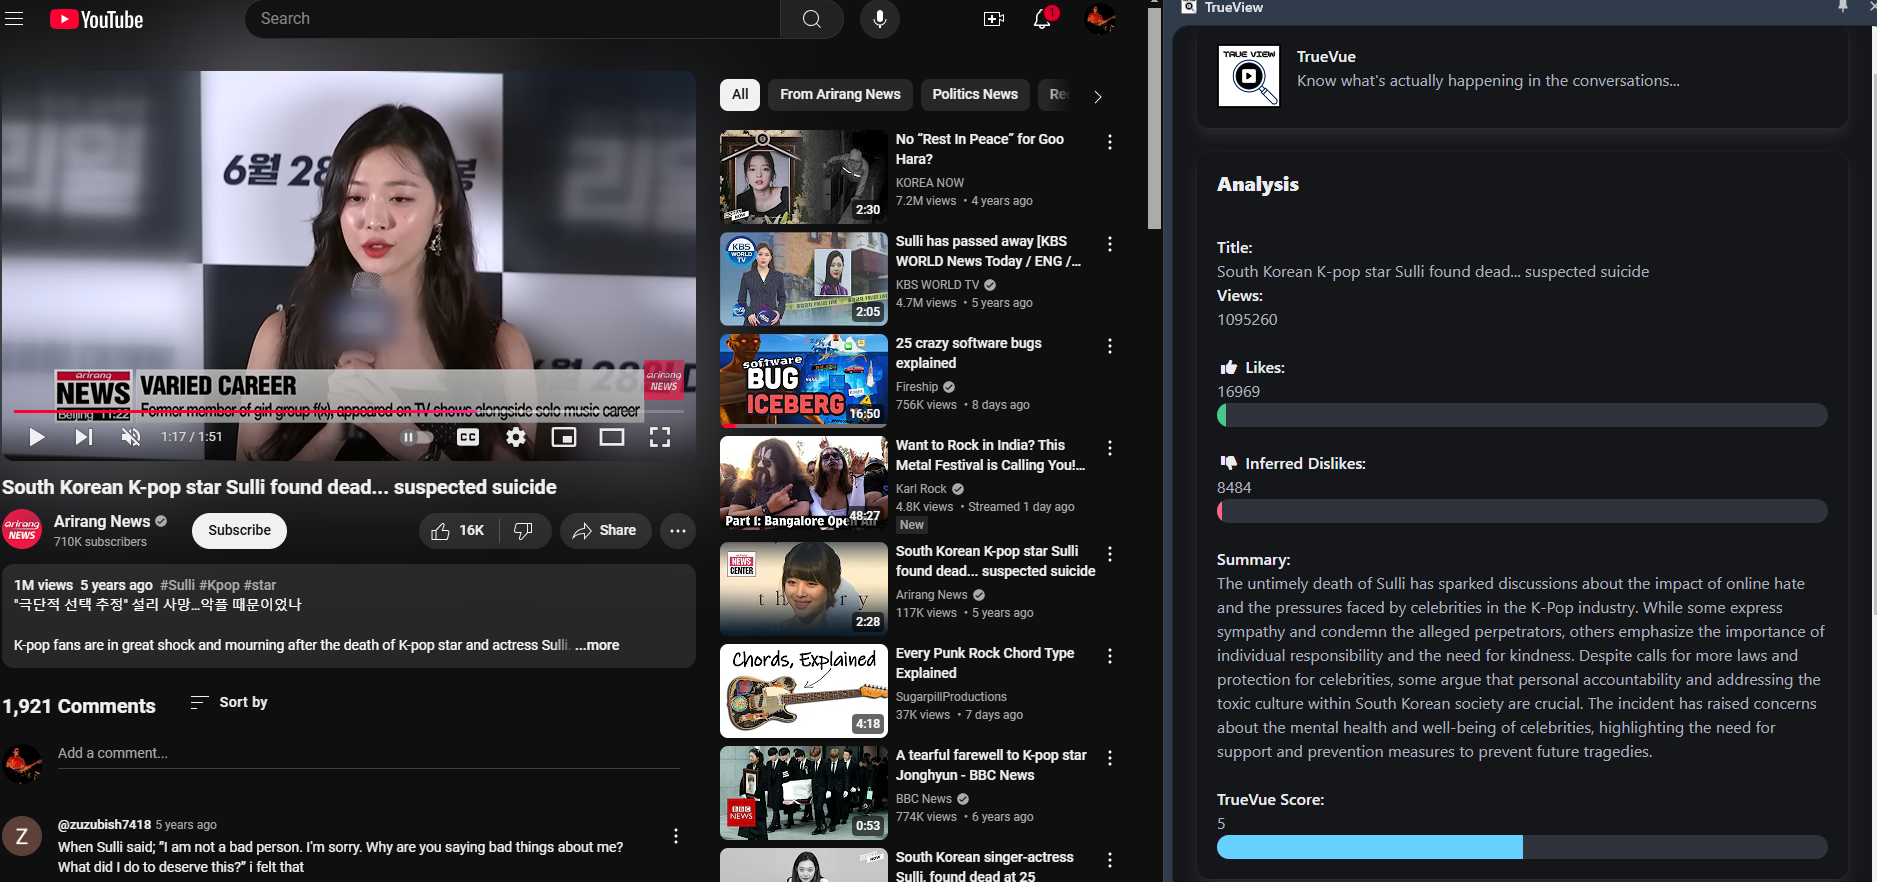Open menu for Goo Hara video

point(1110,142)
